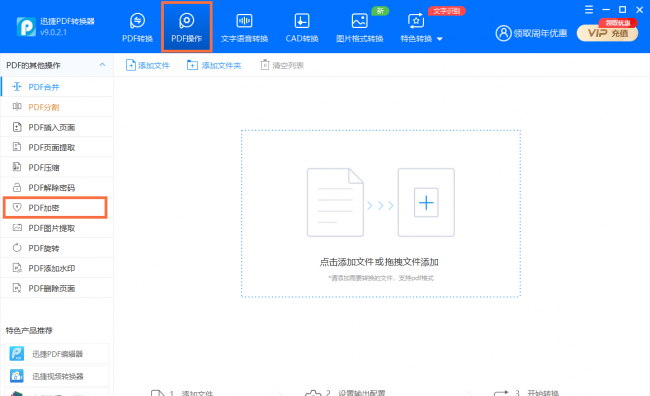The image size is (650, 396).
Task: Open the hamburger menu icon
Action: (x=589, y=10)
